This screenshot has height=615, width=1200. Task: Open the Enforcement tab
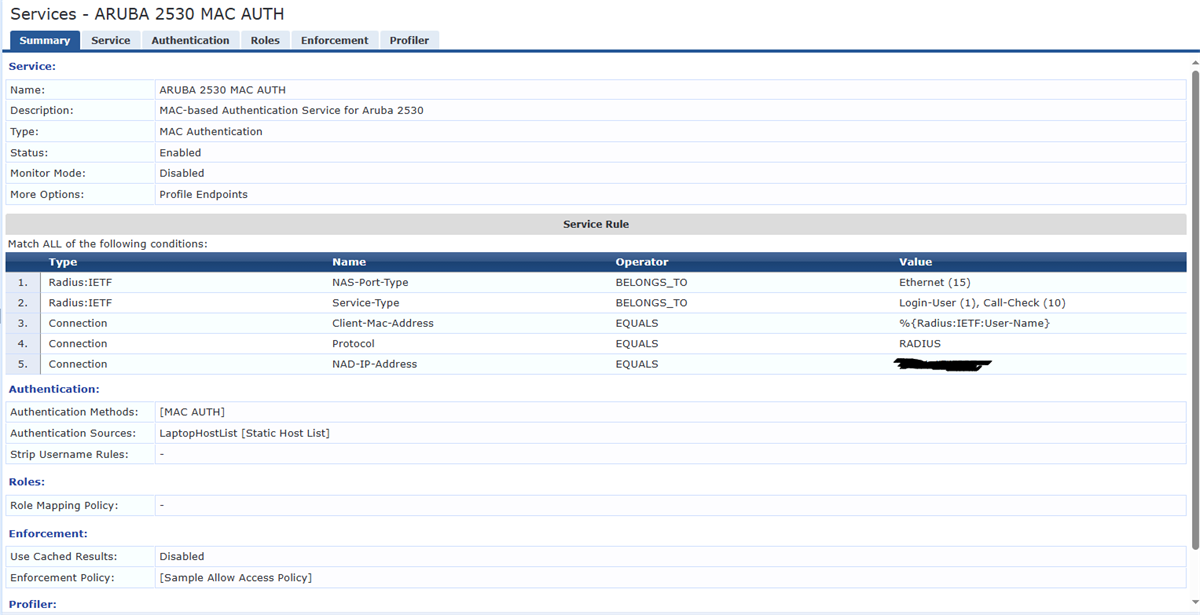pyautogui.click(x=334, y=40)
